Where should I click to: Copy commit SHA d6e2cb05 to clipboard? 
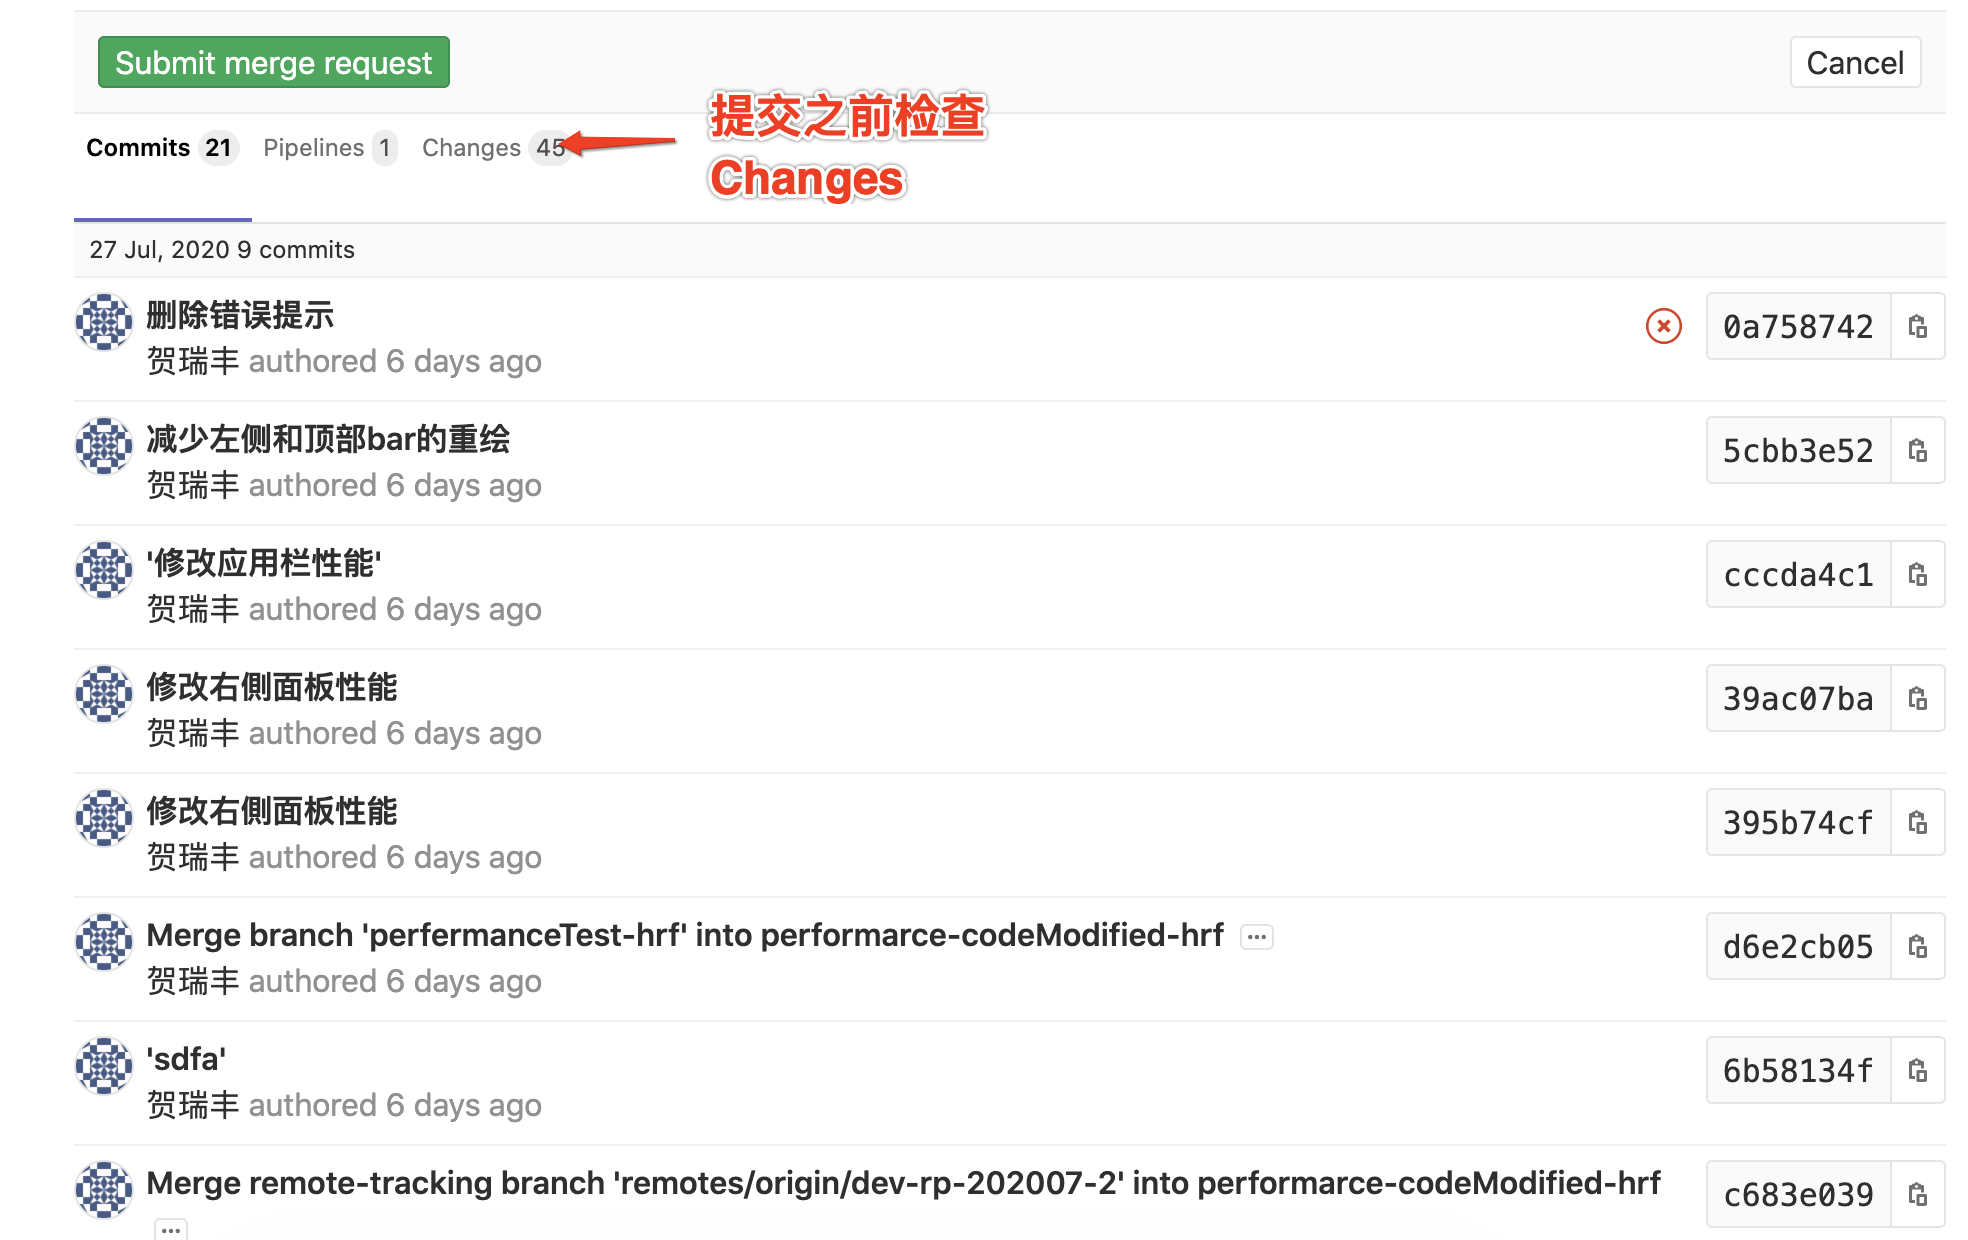(x=1917, y=946)
